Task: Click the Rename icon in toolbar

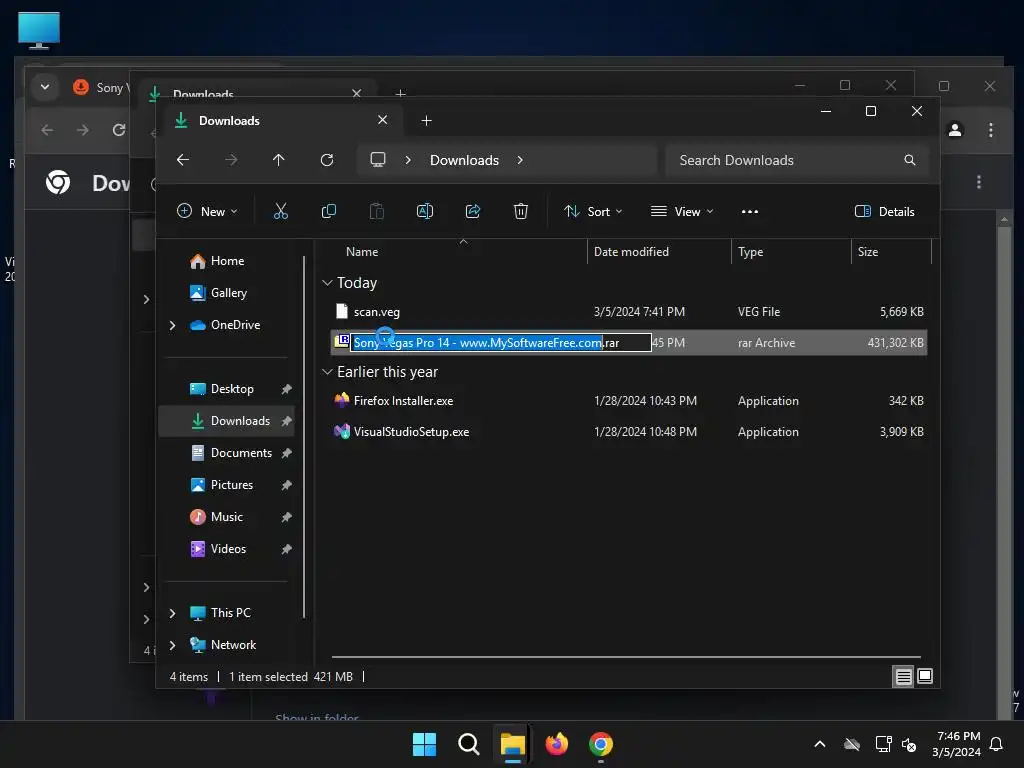Action: coord(424,211)
